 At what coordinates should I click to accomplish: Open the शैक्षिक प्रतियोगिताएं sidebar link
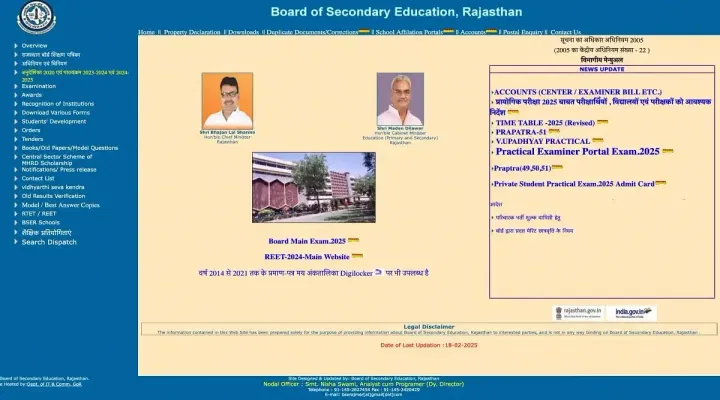46,233
